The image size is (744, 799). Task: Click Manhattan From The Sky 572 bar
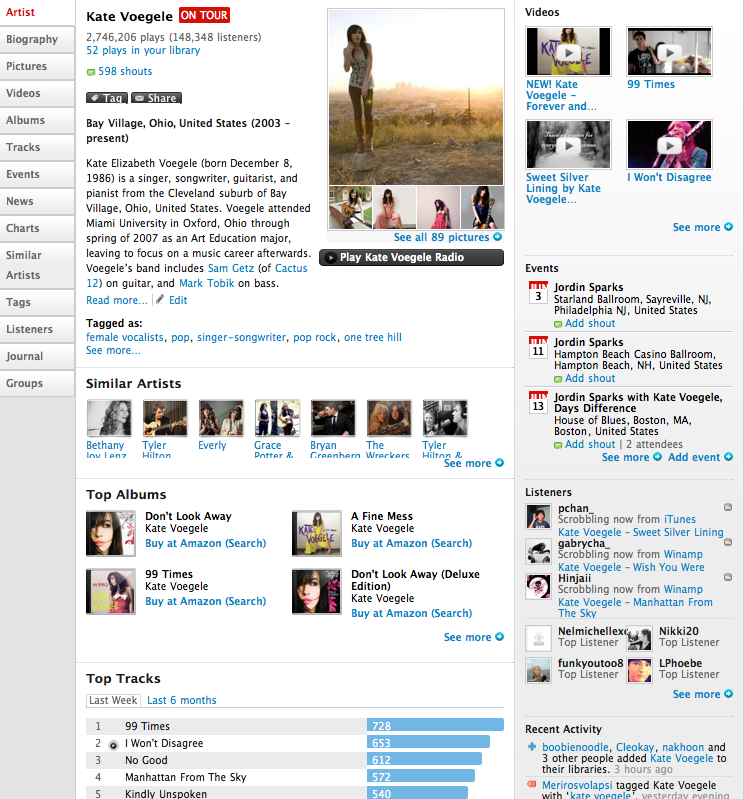point(420,777)
